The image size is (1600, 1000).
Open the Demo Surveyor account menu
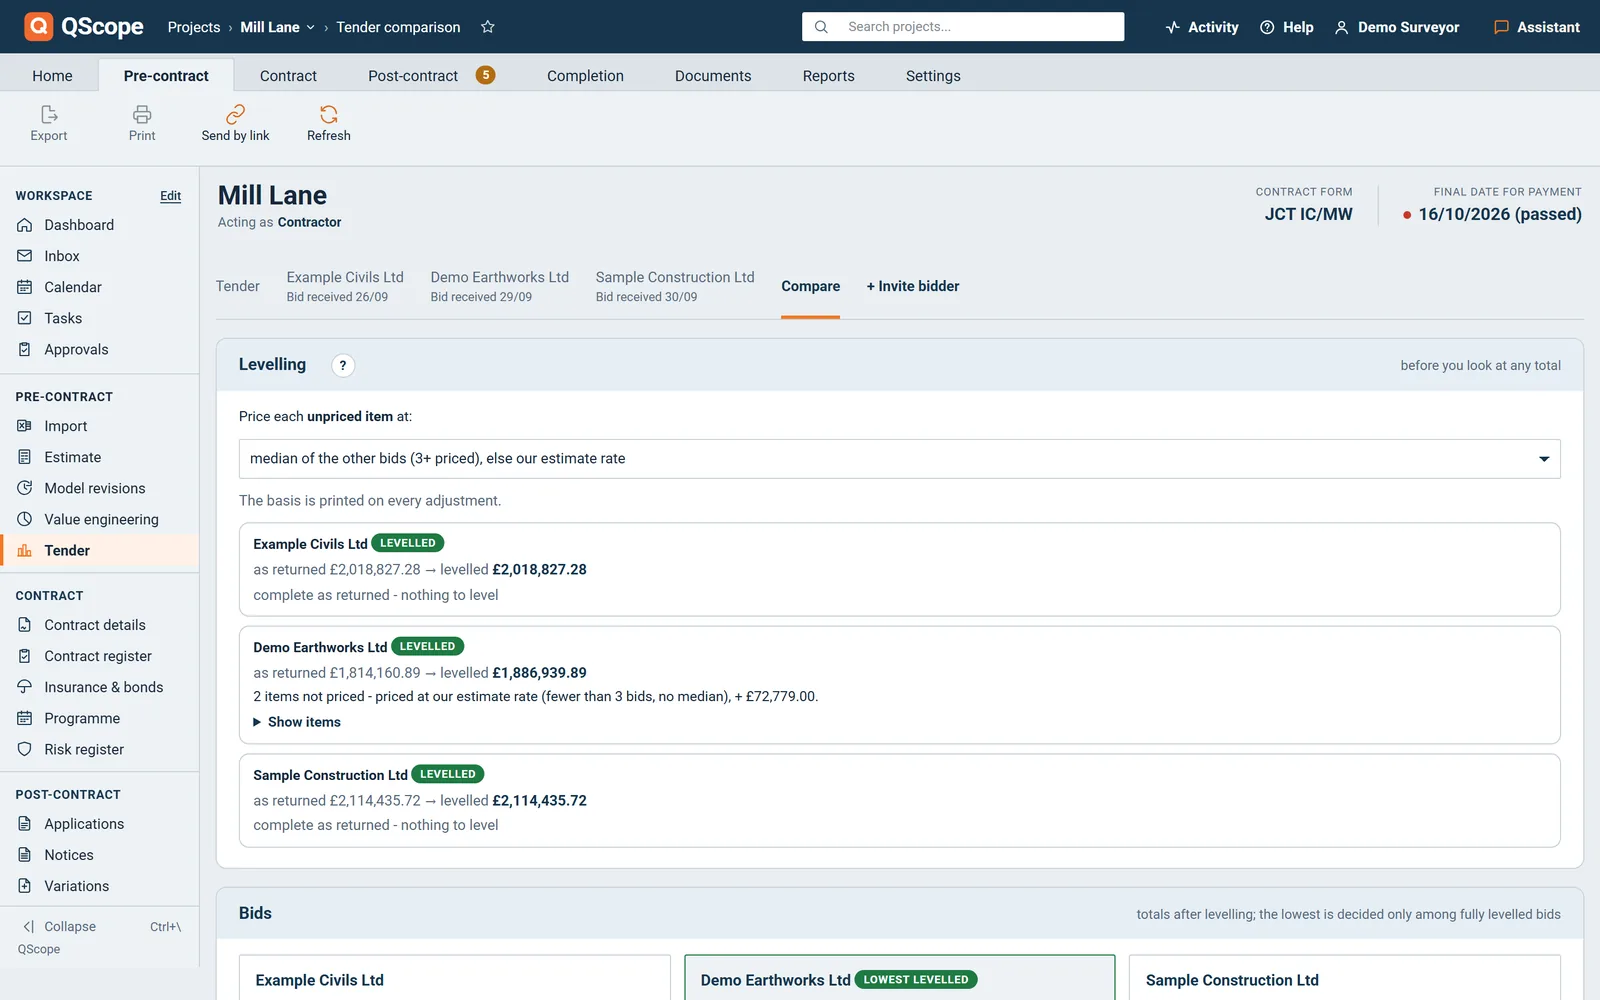1397,27
